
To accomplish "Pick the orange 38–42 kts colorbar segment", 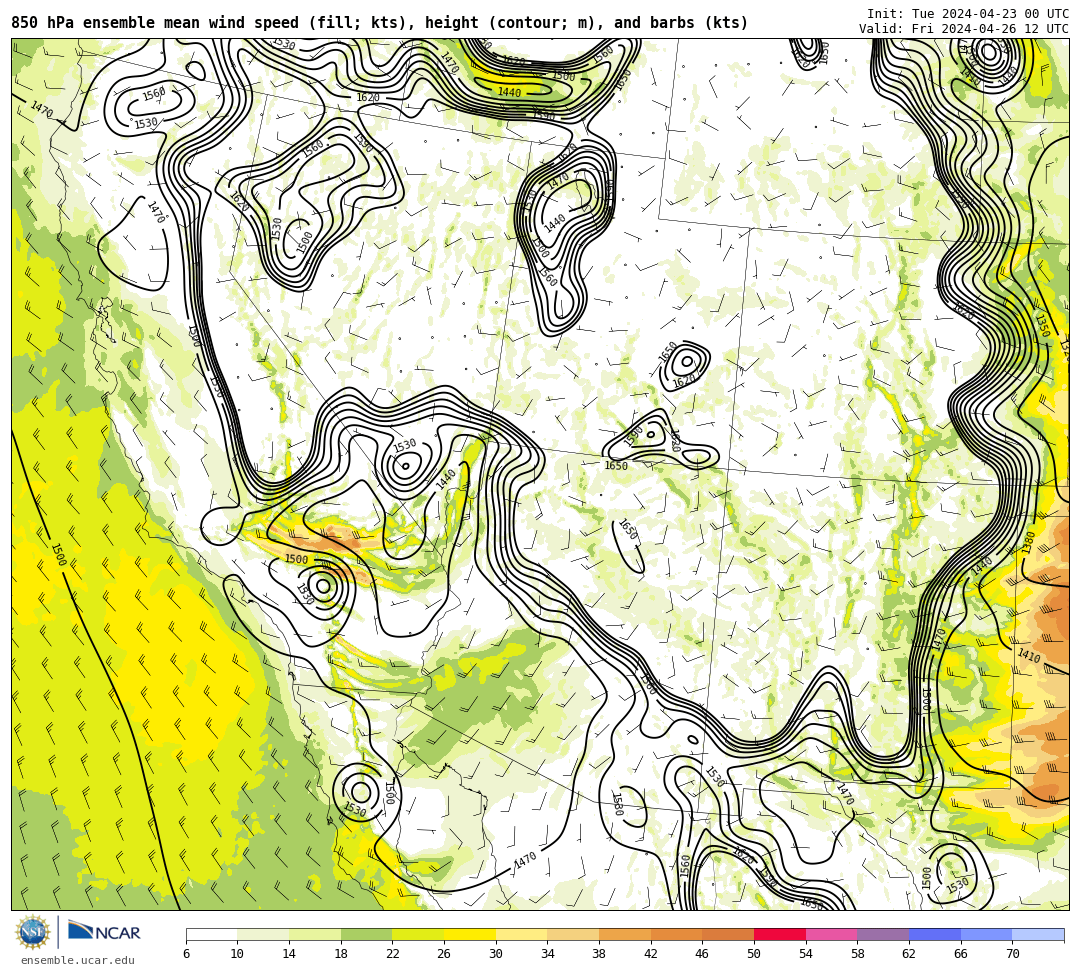I will 625,934.
